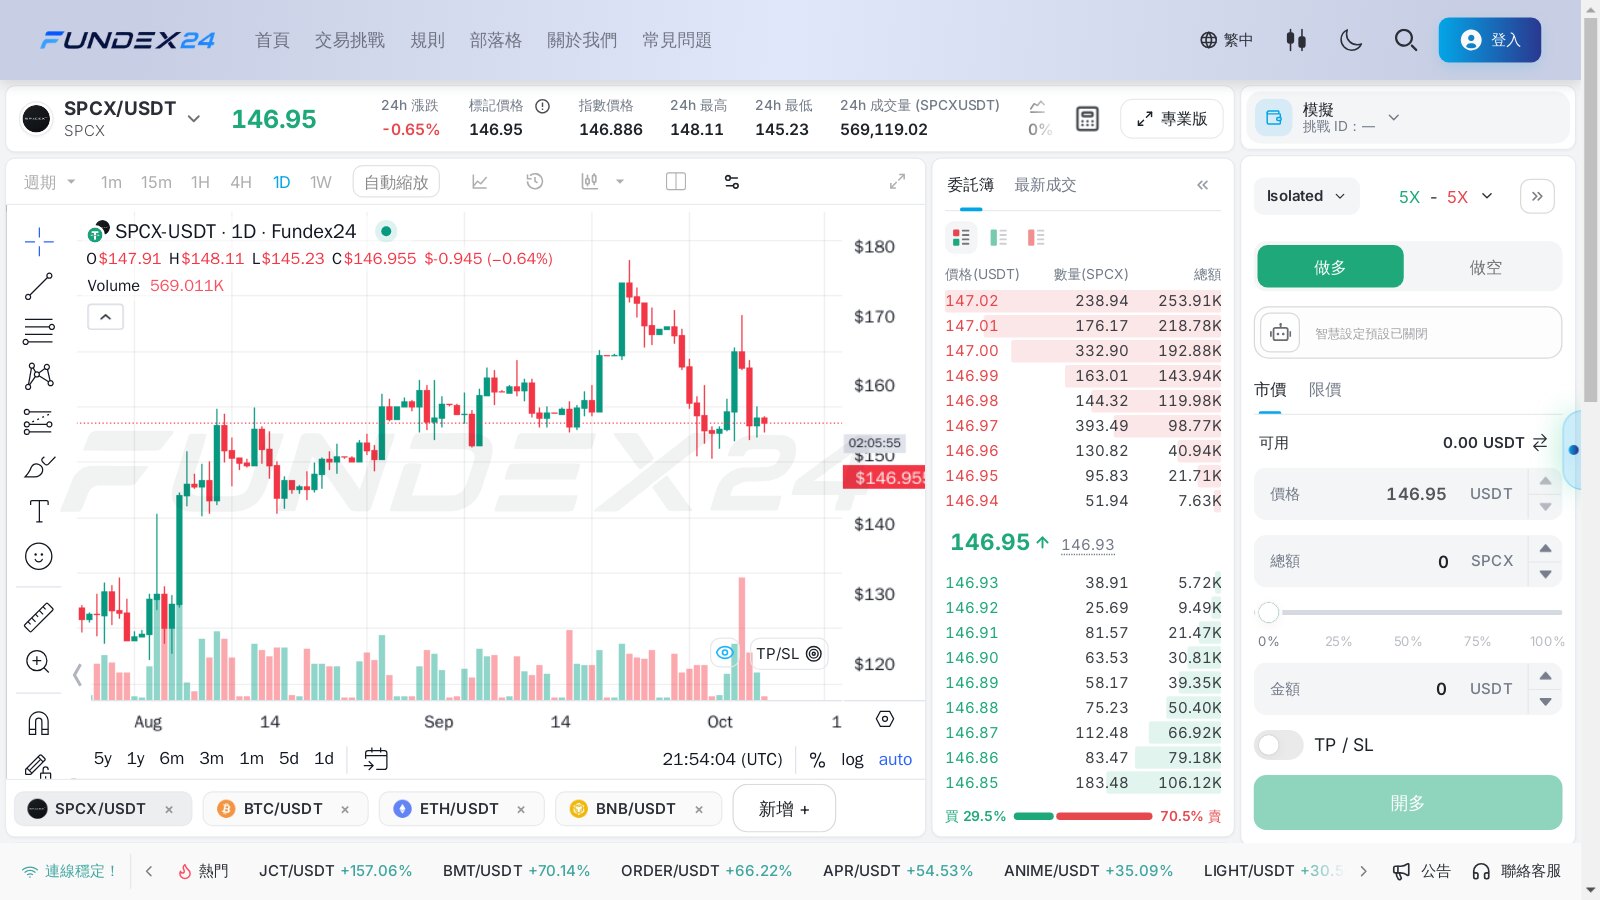Collapse the chart legend arrow

coord(106,317)
